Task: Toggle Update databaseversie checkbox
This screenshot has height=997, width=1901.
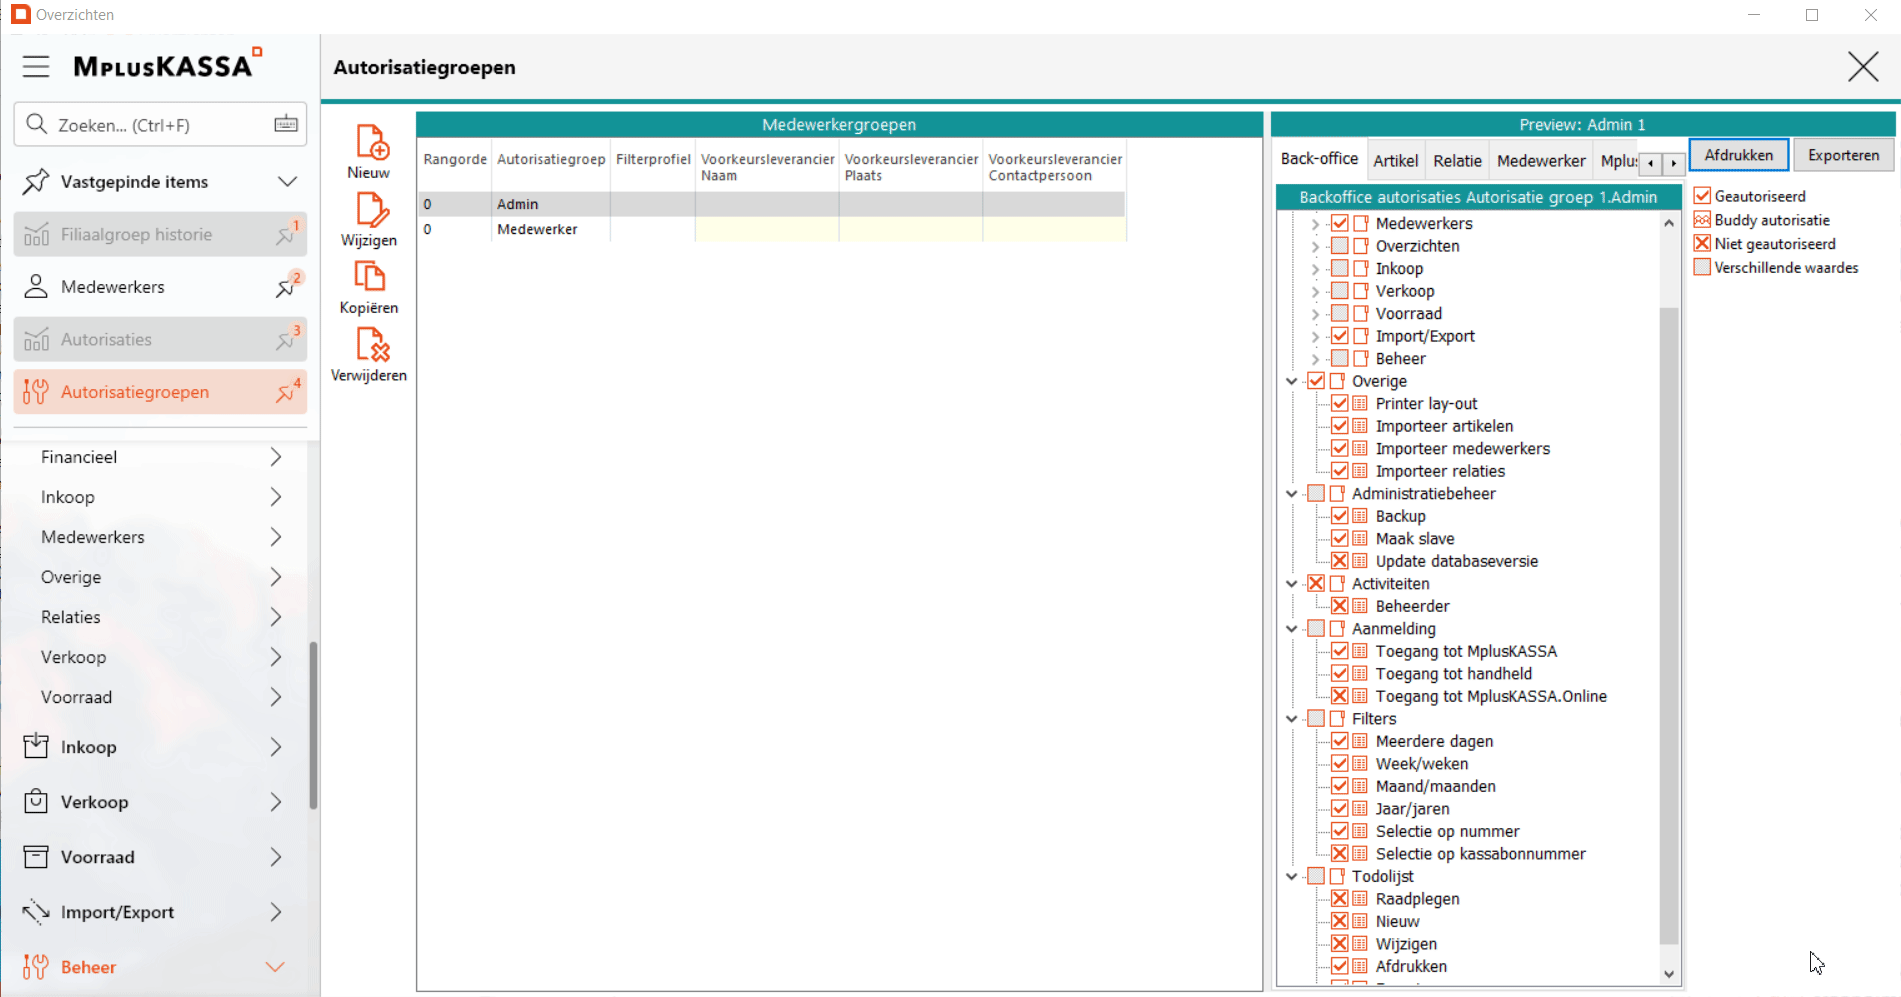Action: (x=1340, y=561)
